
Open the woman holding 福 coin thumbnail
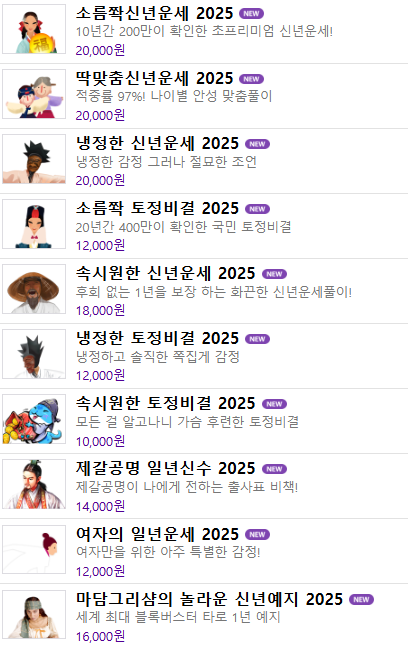(34, 29)
